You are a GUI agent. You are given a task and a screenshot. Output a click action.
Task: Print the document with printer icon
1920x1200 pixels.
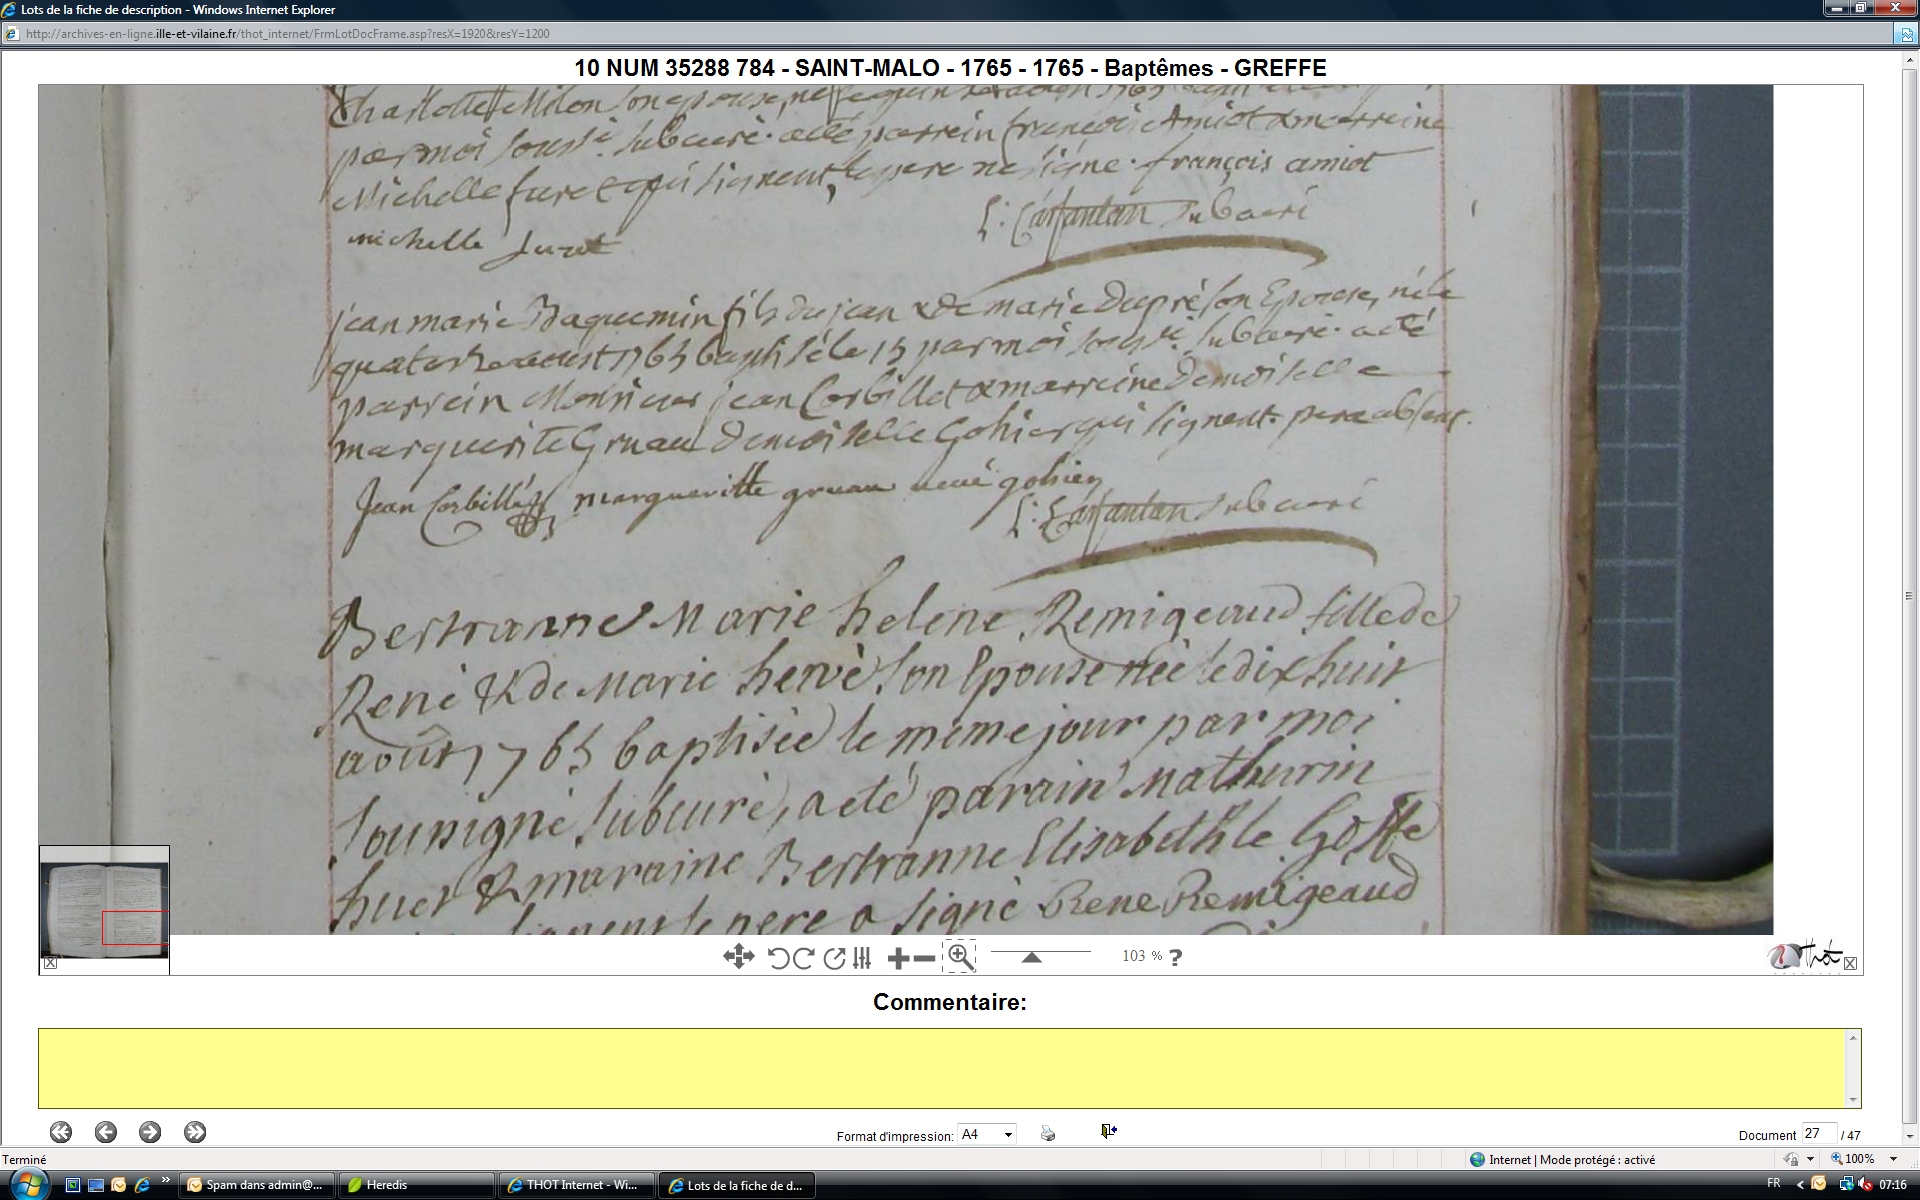tap(1047, 1133)
